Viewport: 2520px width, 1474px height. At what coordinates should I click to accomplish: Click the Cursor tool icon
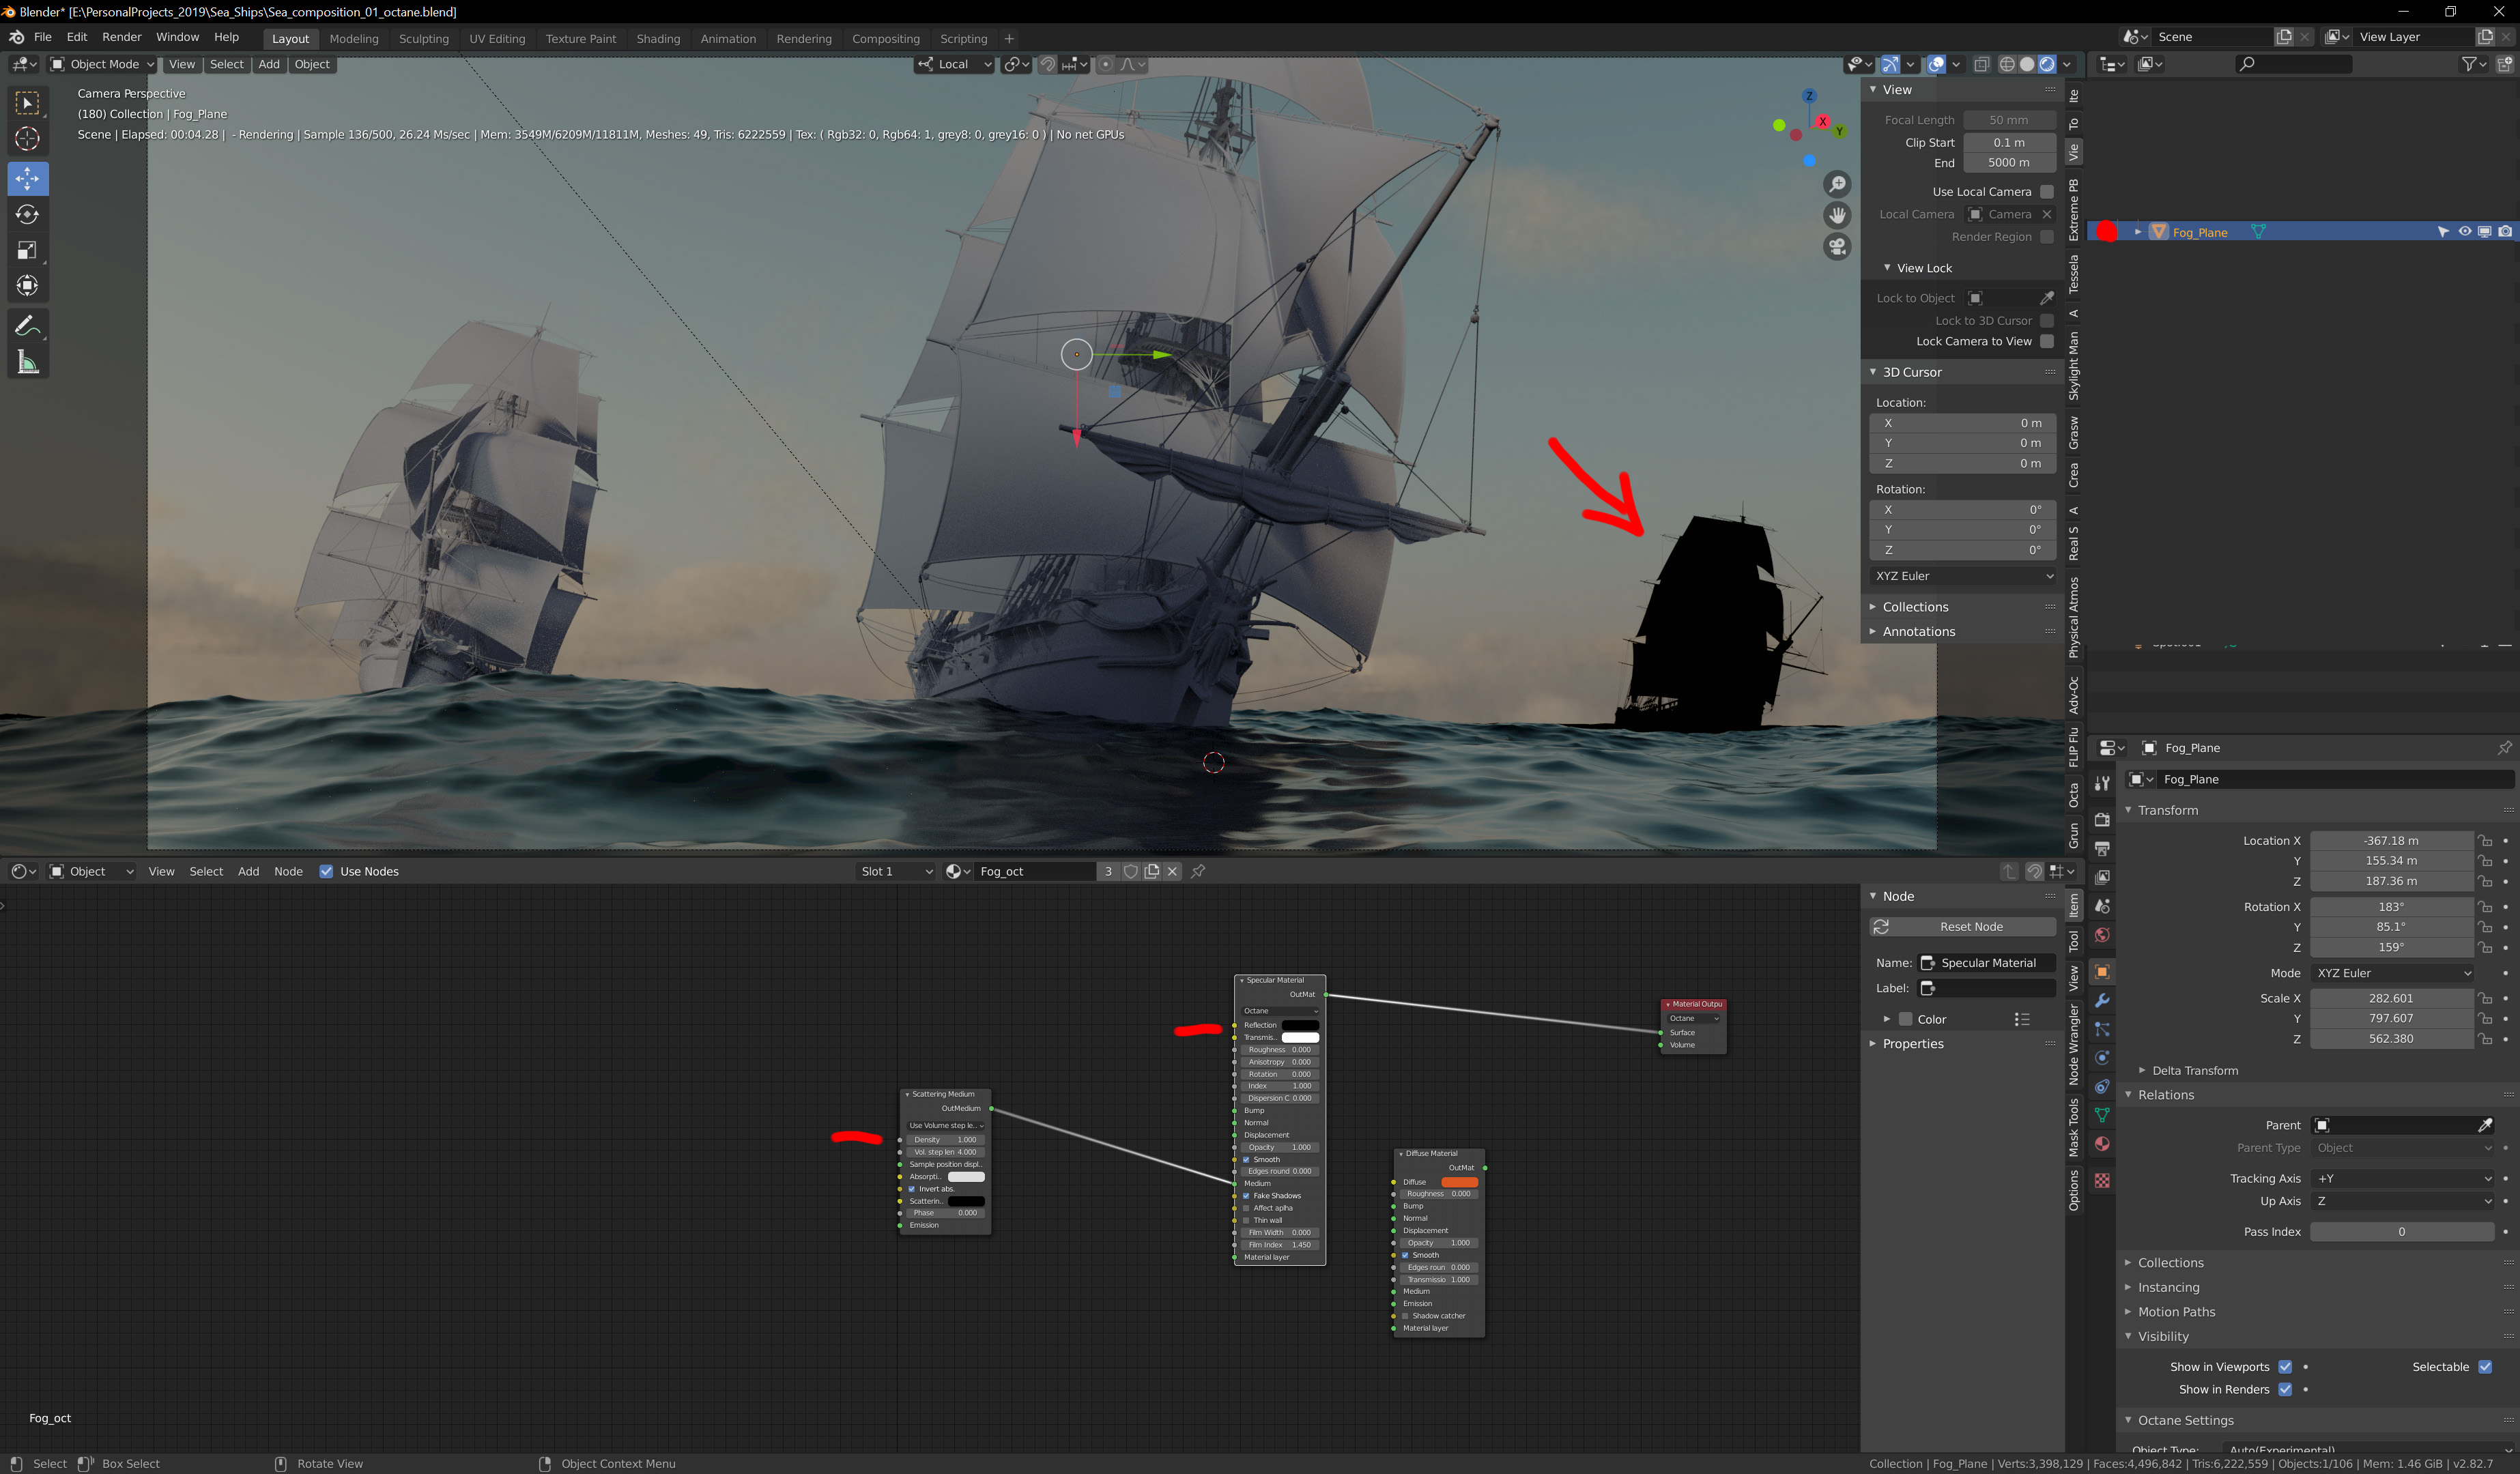[27, 139]
